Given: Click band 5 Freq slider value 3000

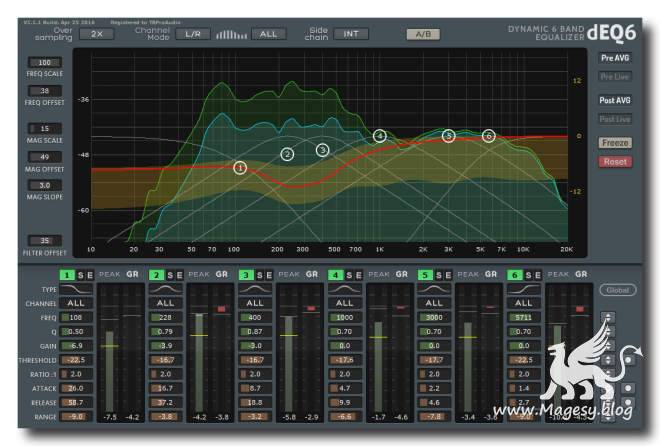Looking at the screenshot, I should pos(434,317).
